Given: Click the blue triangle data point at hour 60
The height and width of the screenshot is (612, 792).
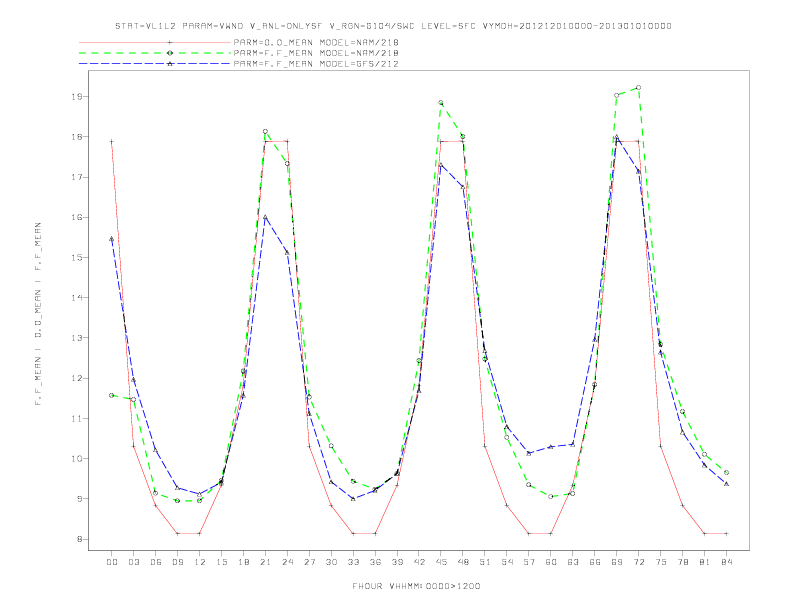Looking at the screenshot, I should click(x=551, y=447).
